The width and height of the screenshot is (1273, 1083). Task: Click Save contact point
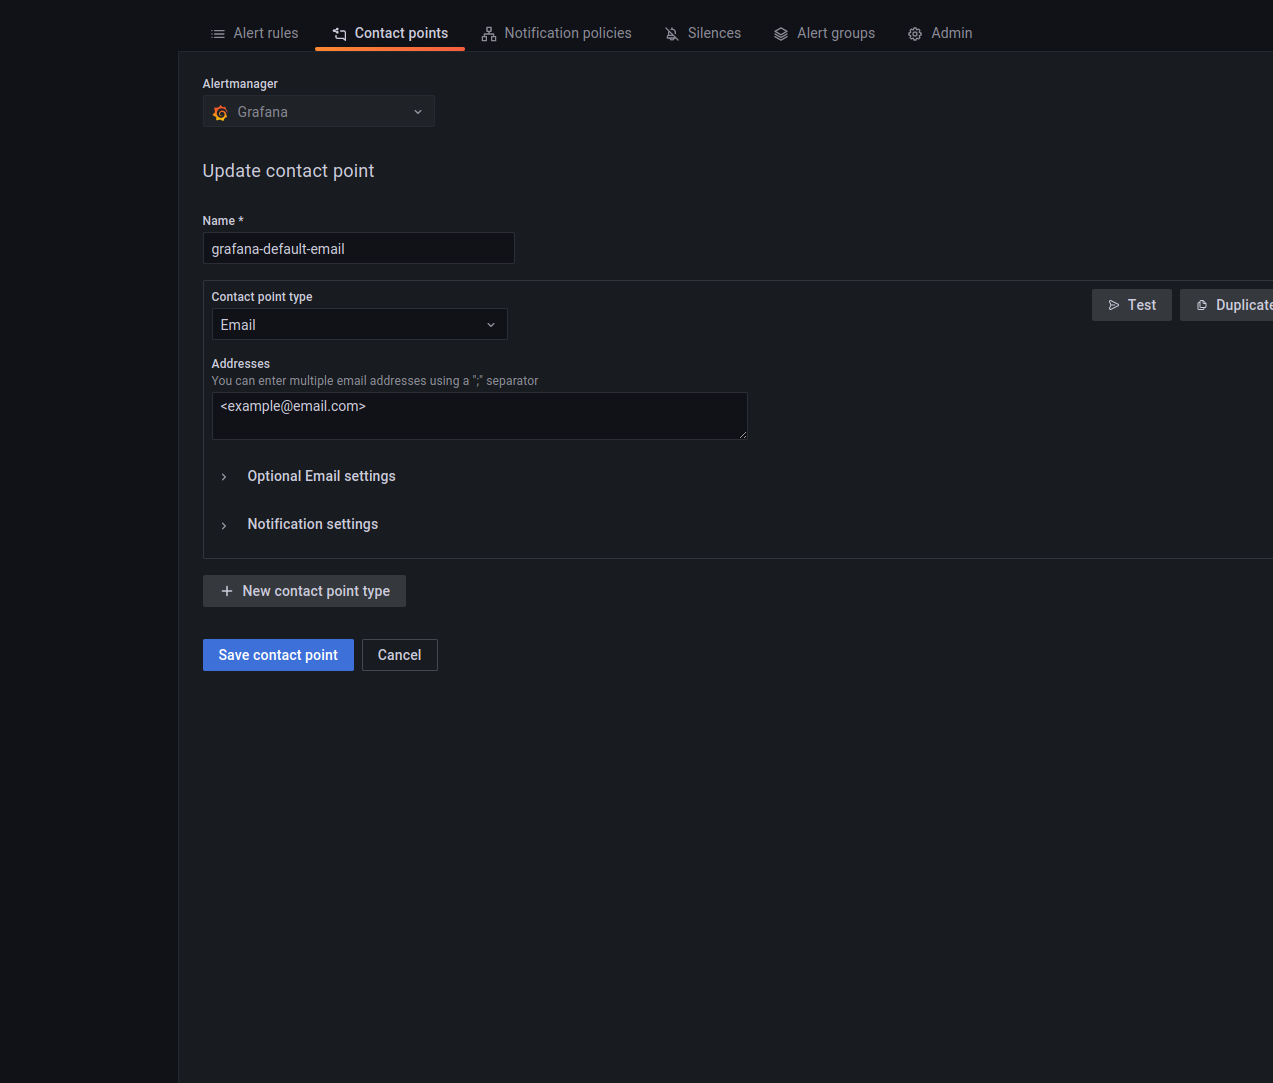278,655
